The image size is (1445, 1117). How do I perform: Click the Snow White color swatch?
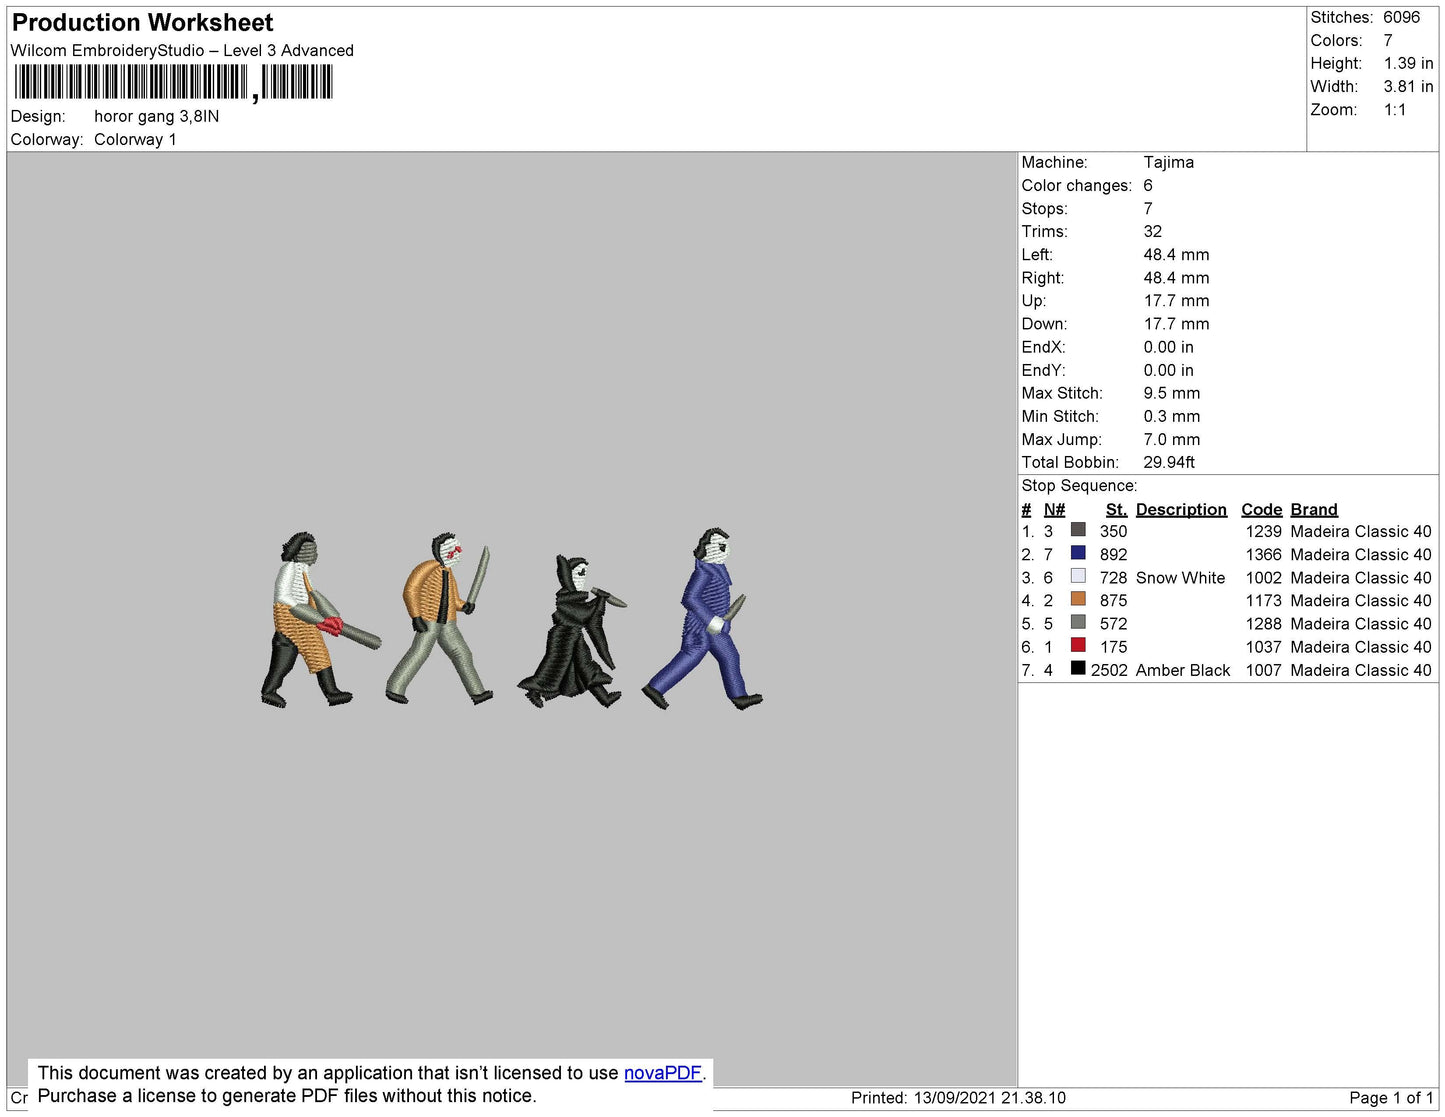click(1078, 576)
